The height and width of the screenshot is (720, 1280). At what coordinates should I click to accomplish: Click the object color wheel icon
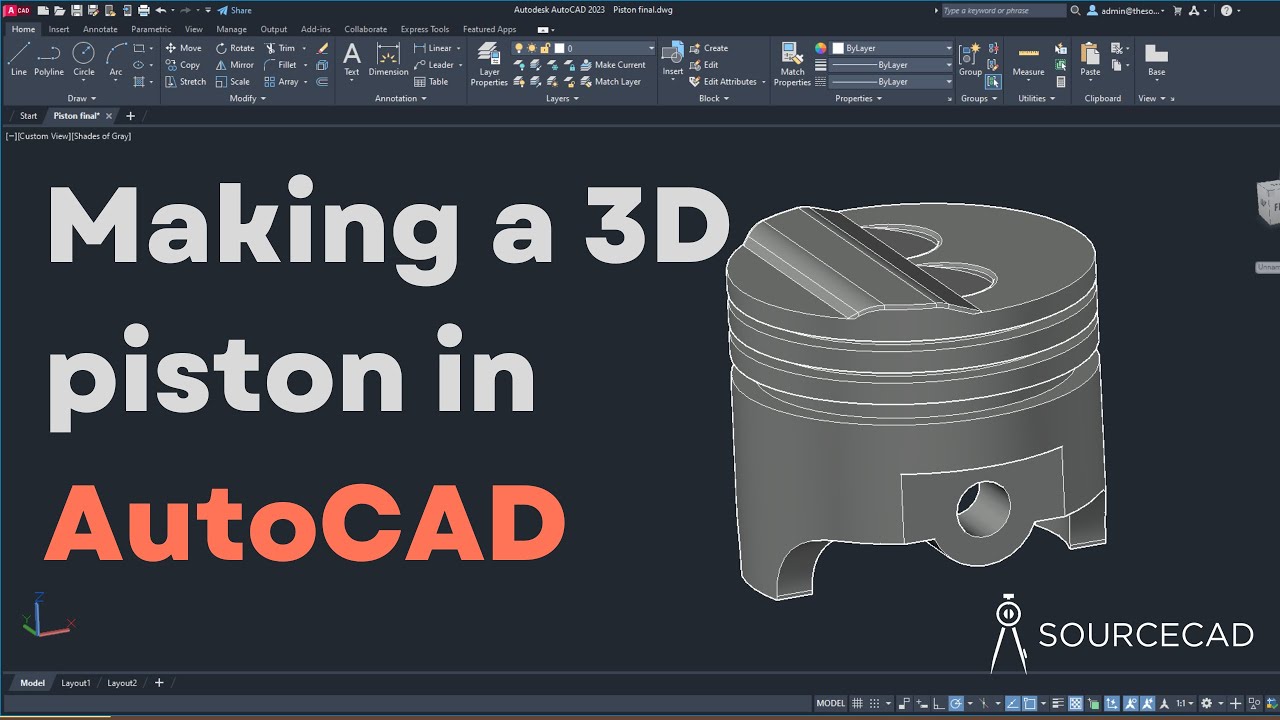[820, 48]
